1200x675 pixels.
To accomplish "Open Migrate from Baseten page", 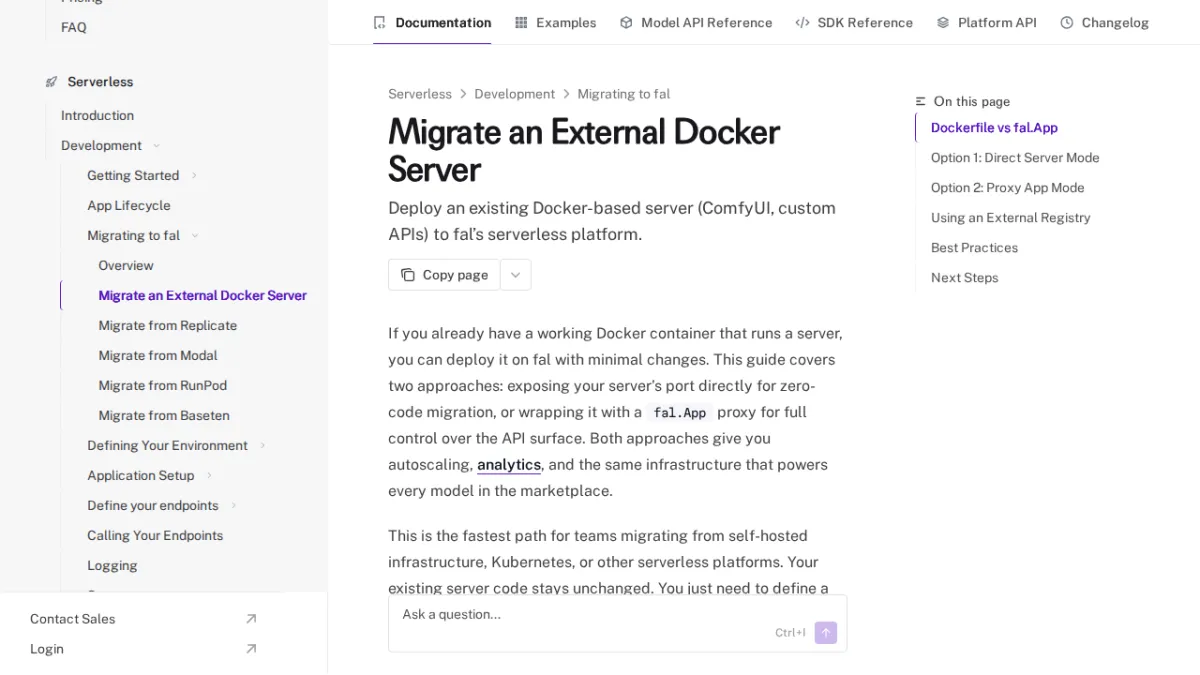I will (x=164, y=416).
